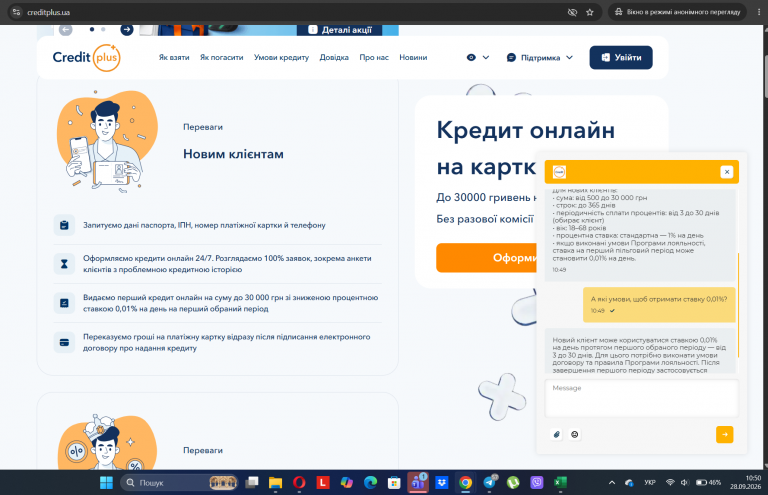Viewport: 768px width, 495px height.
Task: Click the chat scrollbar
Action: (x=738, y=305)
